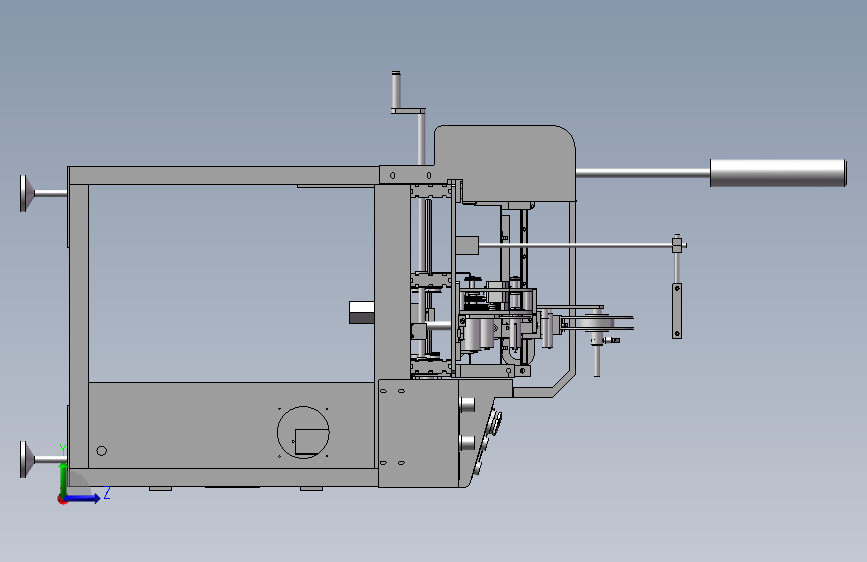Image resolution: width=867 pixels, height=562 pixels.
Task: Click the blue Z axis of the triad
Action: (82, 498)
